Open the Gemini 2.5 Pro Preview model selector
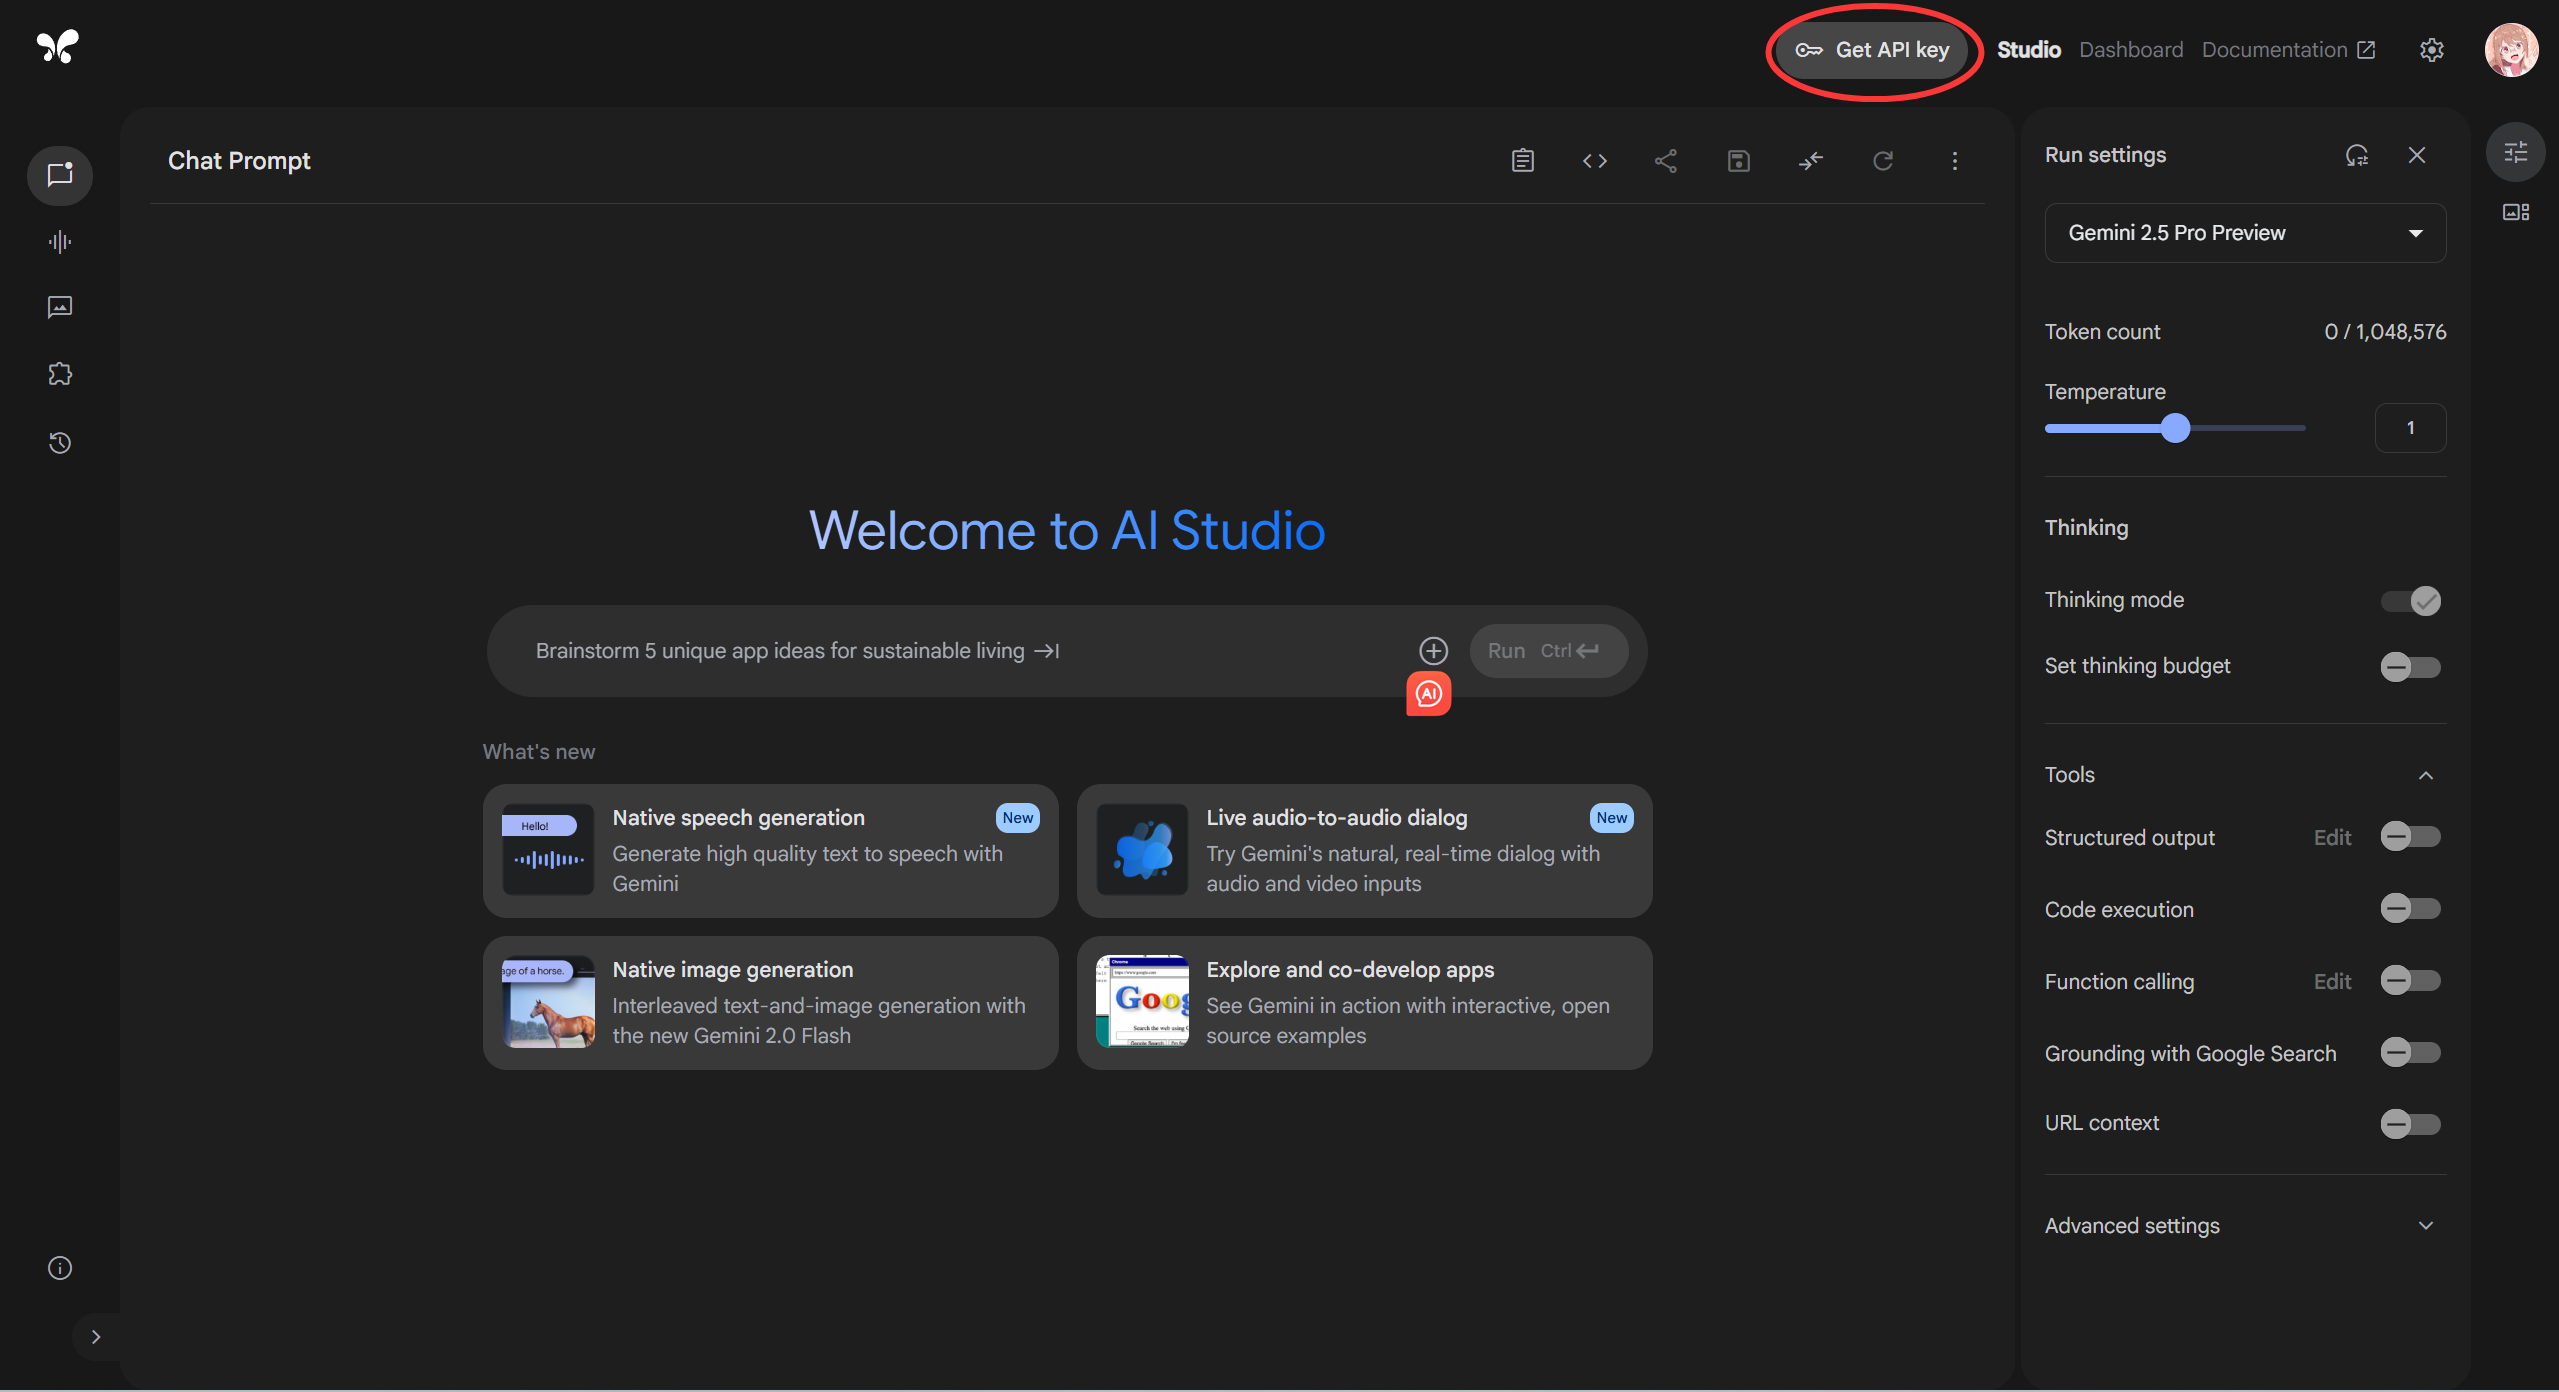The width and height of the screenshot is (2559, 1392). click(x=2243, y=233)
